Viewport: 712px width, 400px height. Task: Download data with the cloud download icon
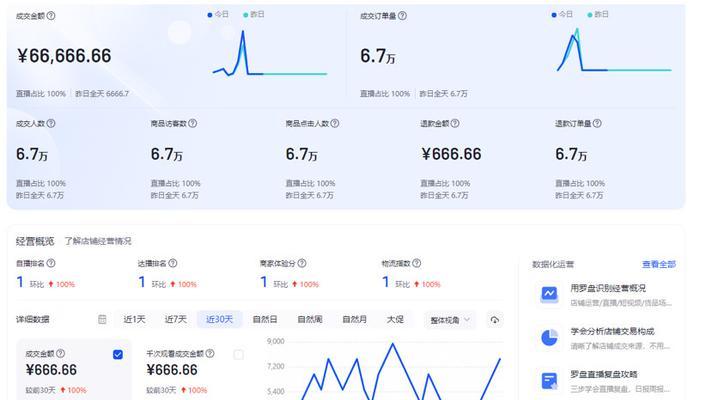[494, 320]
